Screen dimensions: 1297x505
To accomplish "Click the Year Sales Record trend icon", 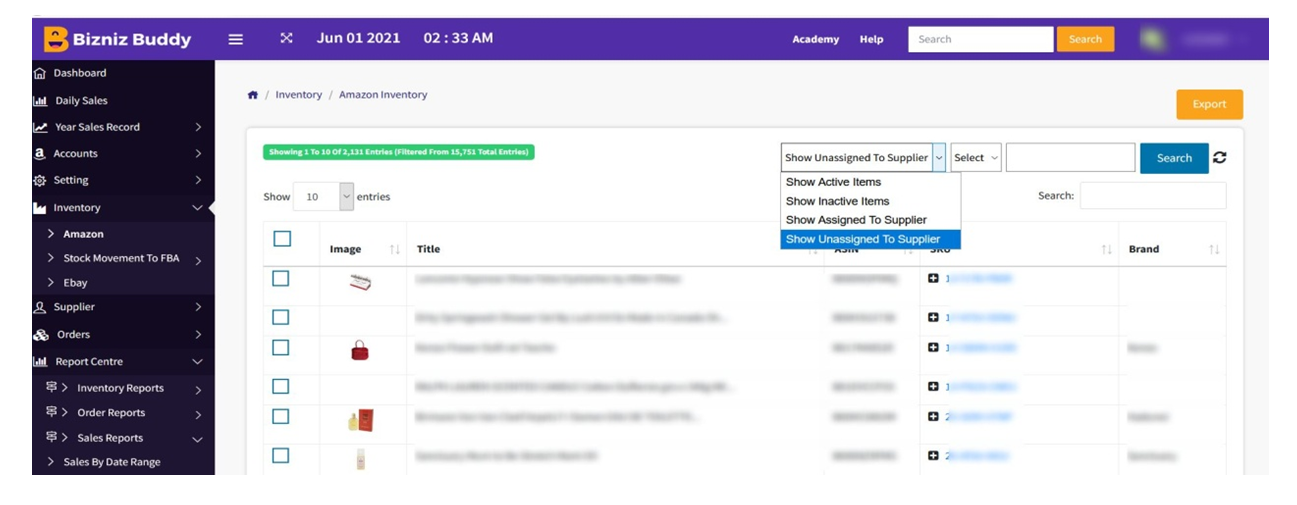I will (40, 127).
